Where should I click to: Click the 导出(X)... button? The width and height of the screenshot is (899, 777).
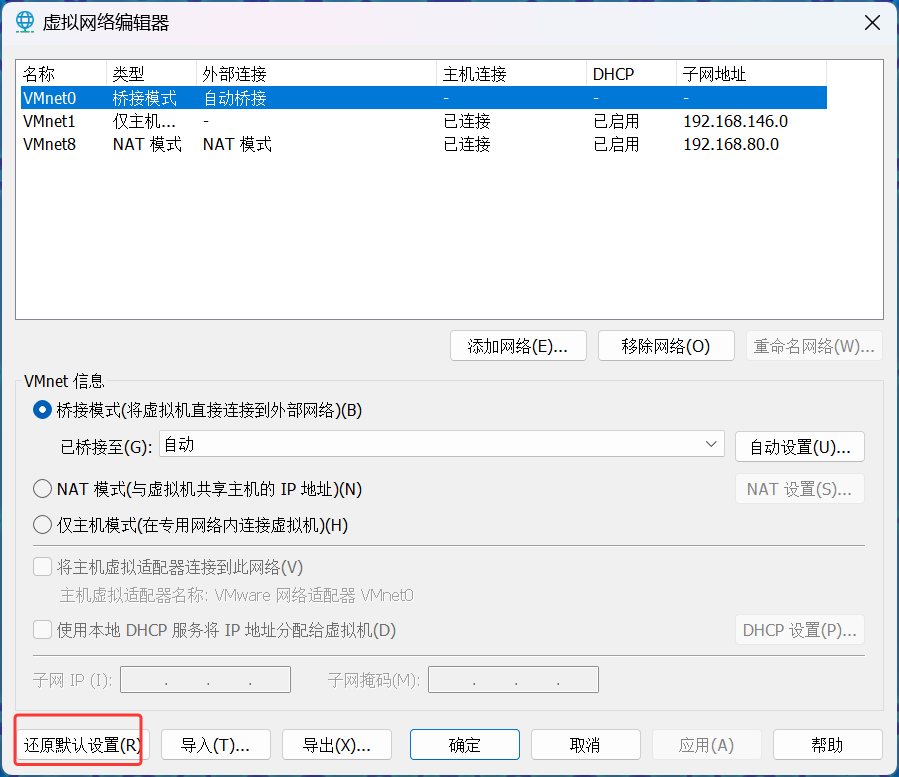coord(337,745)
